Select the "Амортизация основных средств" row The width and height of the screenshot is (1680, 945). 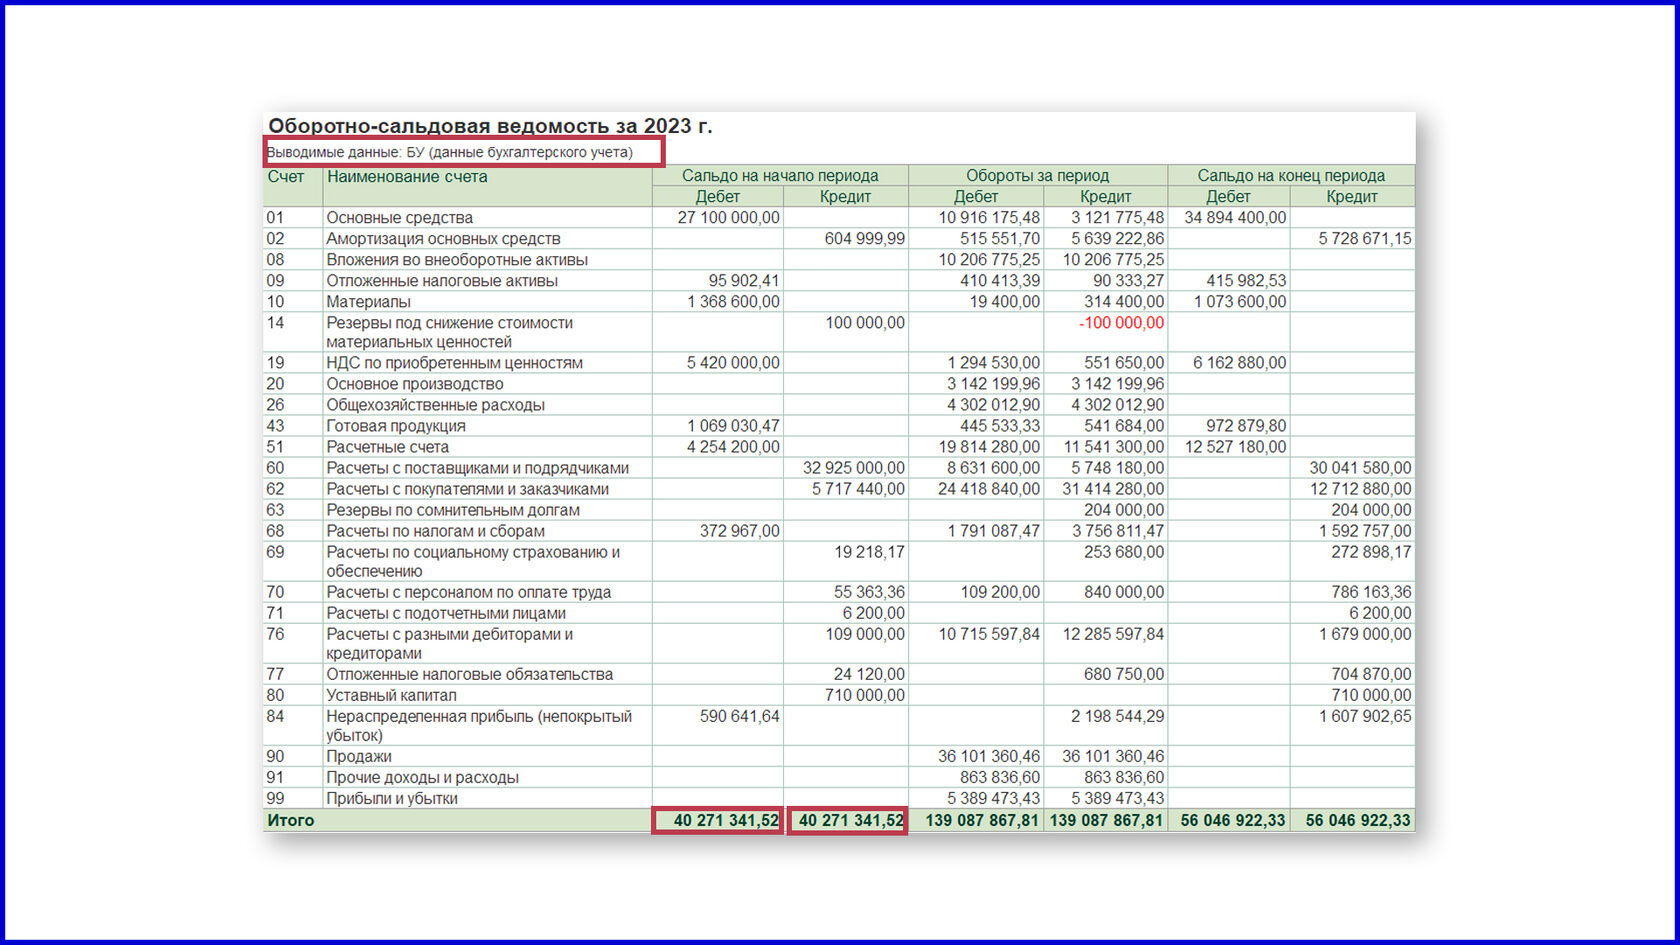pos(838,239)
